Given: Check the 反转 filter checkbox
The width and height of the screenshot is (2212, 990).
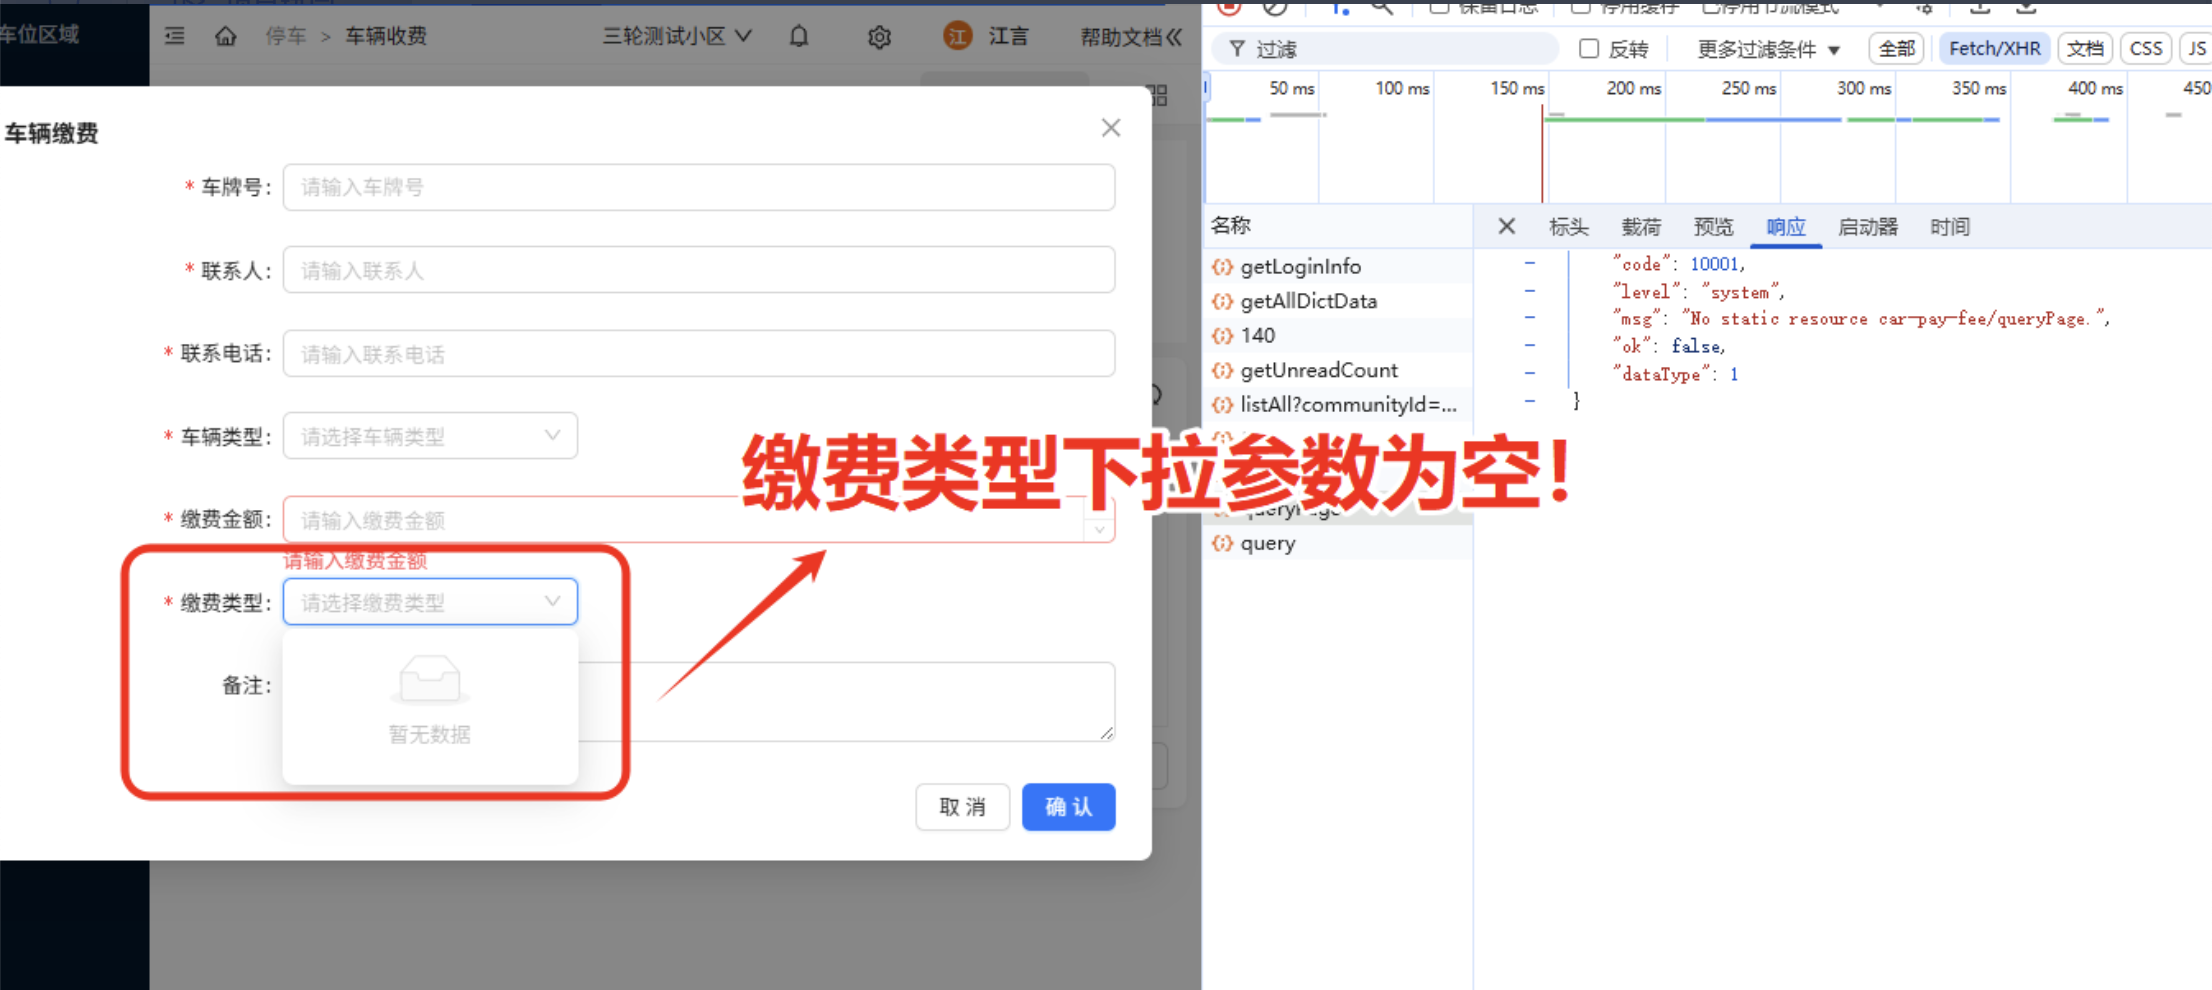Looking at the screenshot, I should point(1590,48).
